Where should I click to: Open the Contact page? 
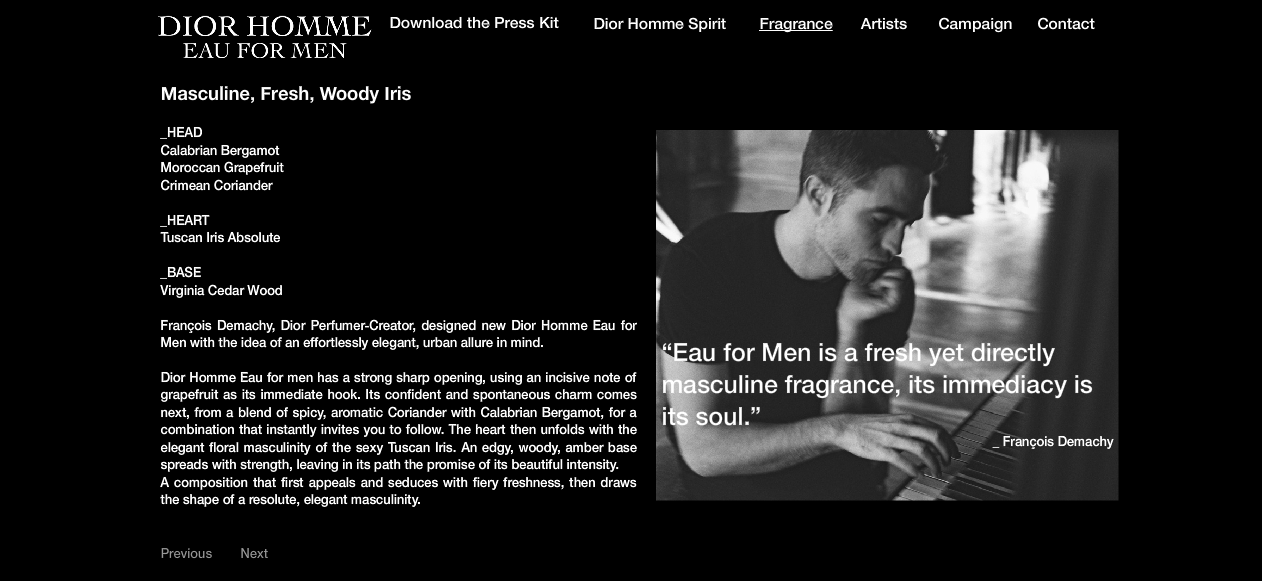1066,24
